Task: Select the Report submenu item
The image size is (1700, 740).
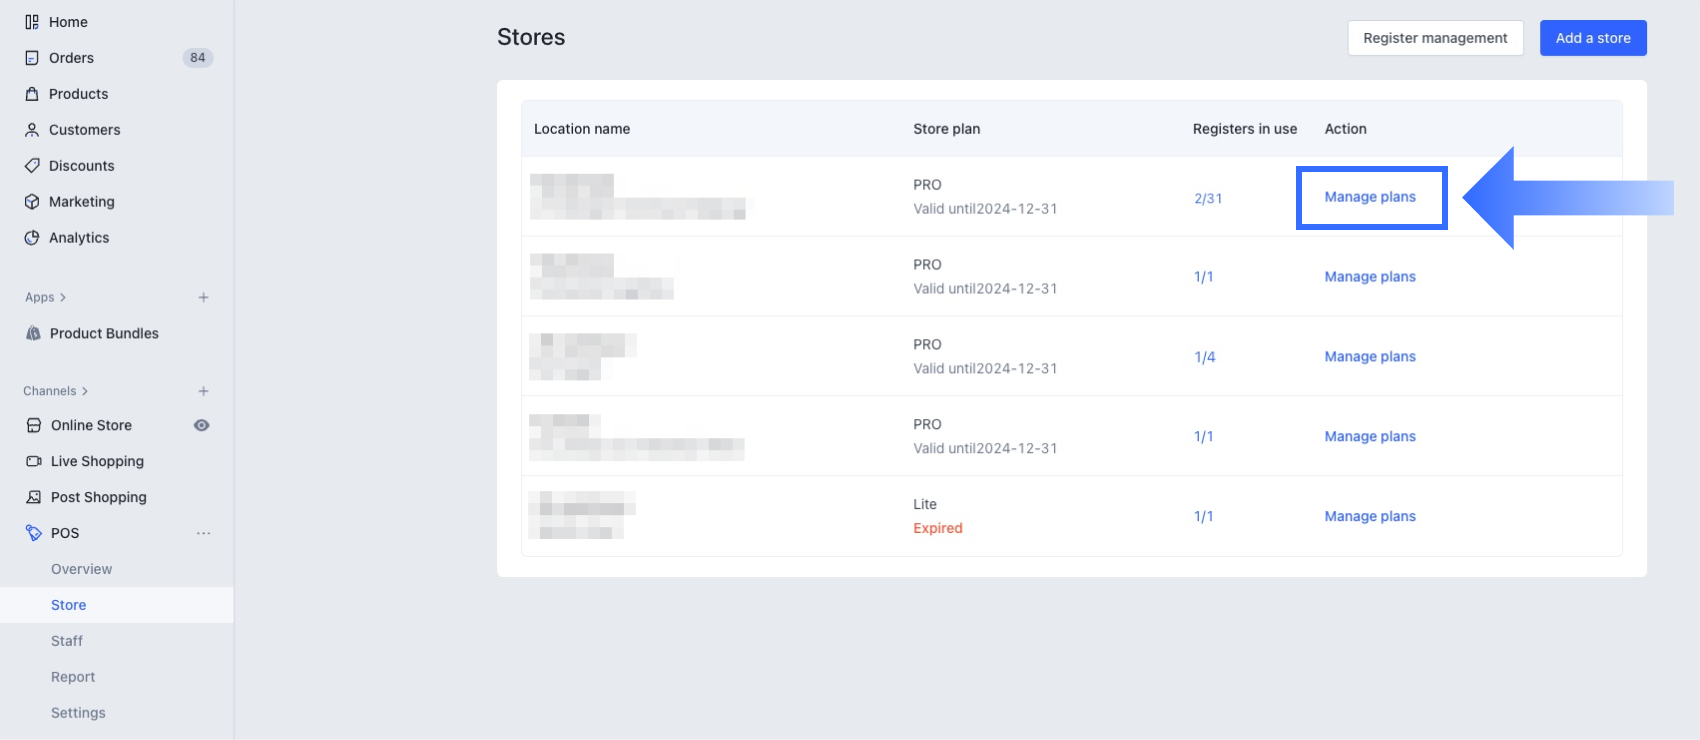Action: [x=73, y=677]
